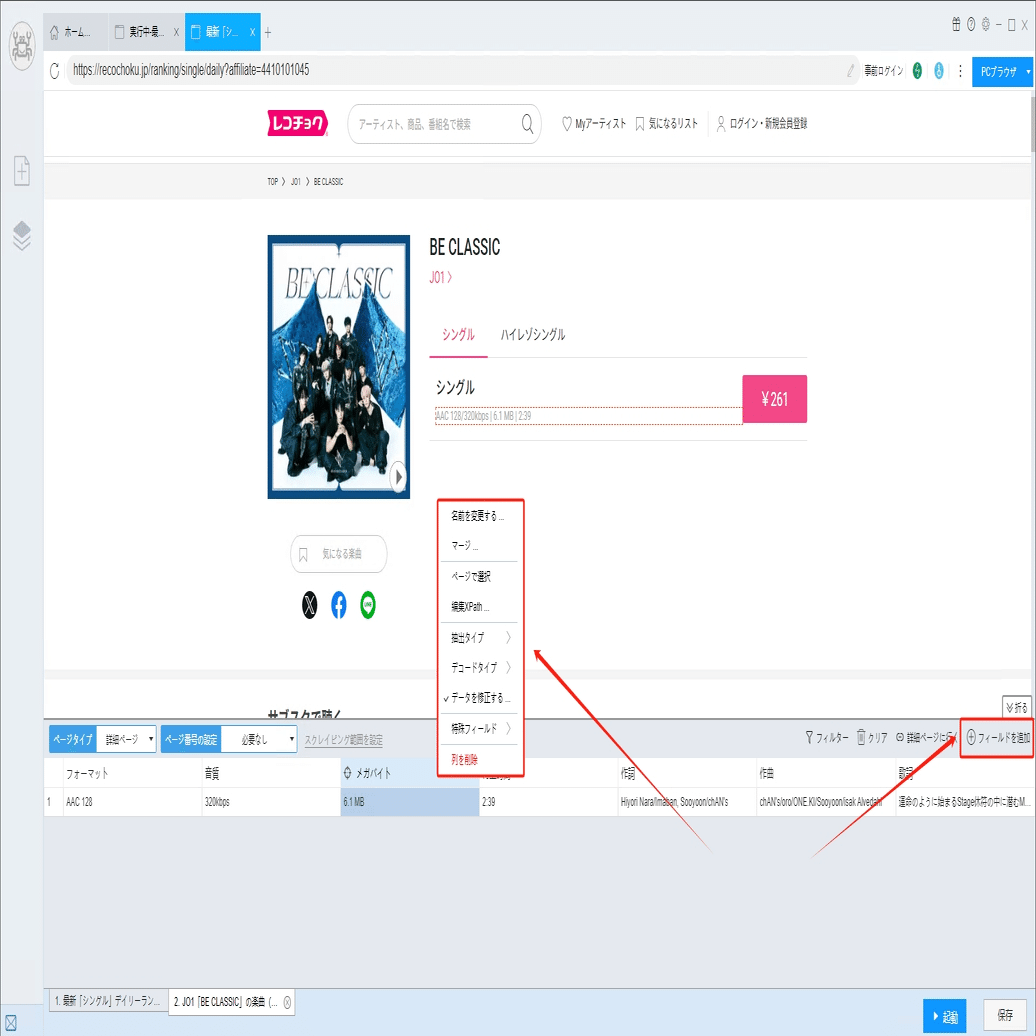Image resolution: width=1036 pixels, height=1036 pixels.
Task: Click the bottom-left crossed box icon
Action: pos(11,1024)
